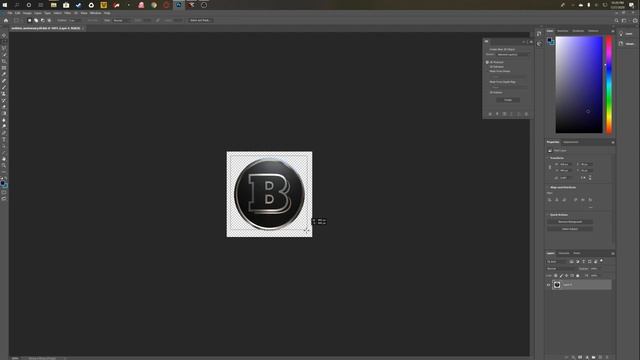Select the Hand tool
640x360 pixels.
(4, 159)
